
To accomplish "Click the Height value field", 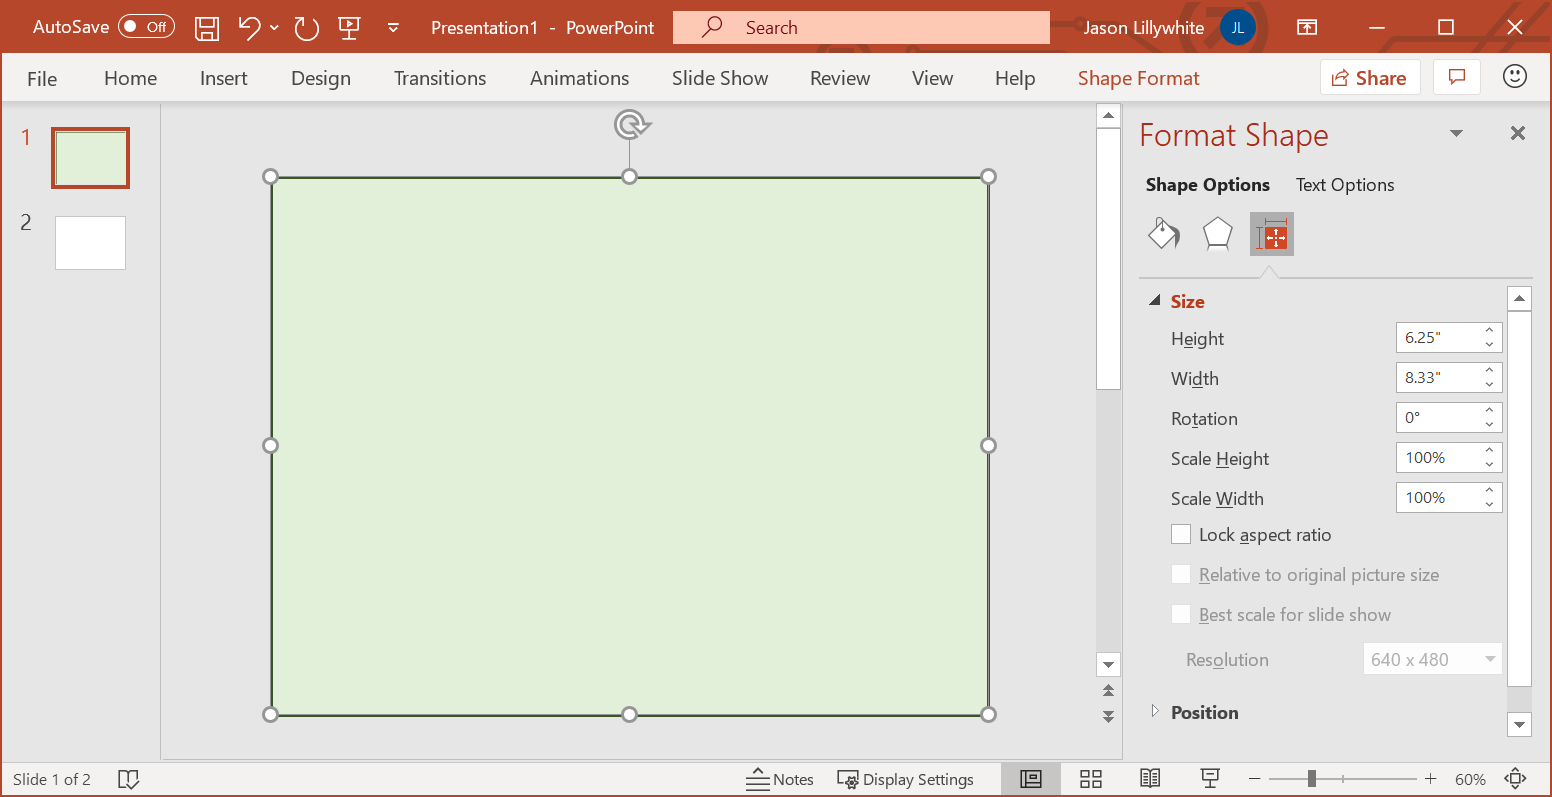I will (x=1436, y=338).
